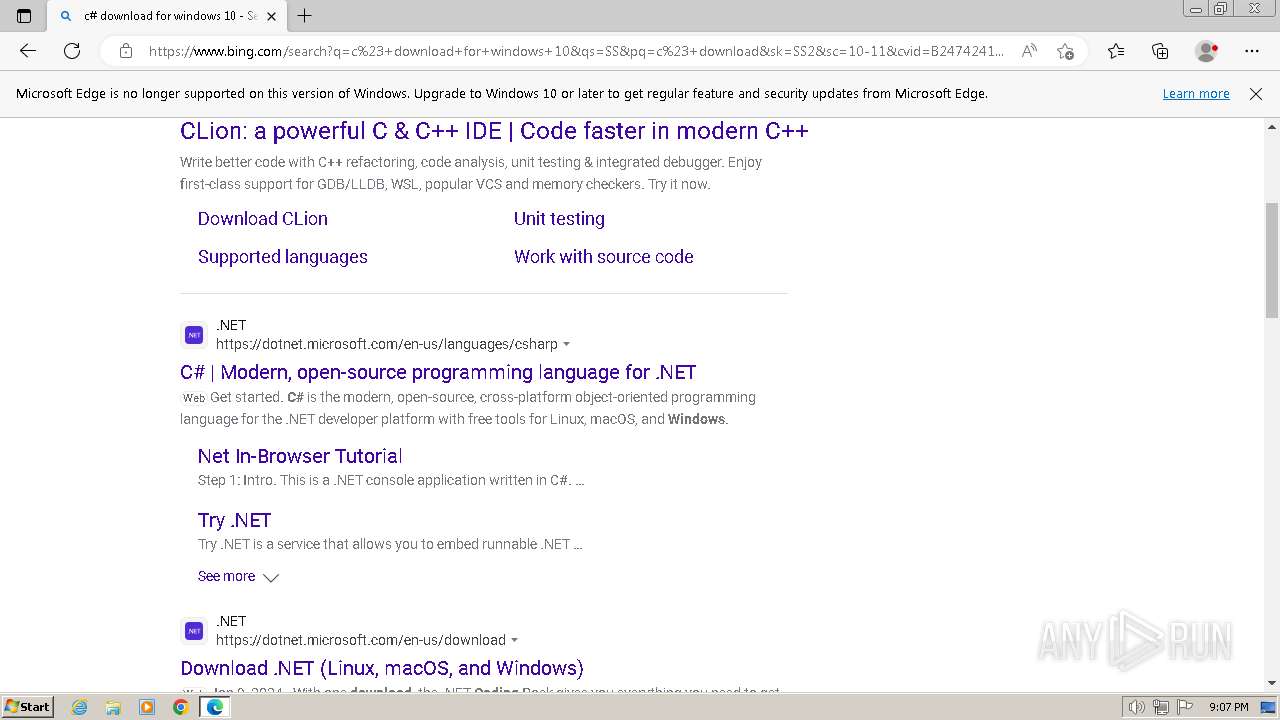Open the Download CLion link
Viewport: 1280px width, 720px height.
pyautogui.click(x=263, y=219)
